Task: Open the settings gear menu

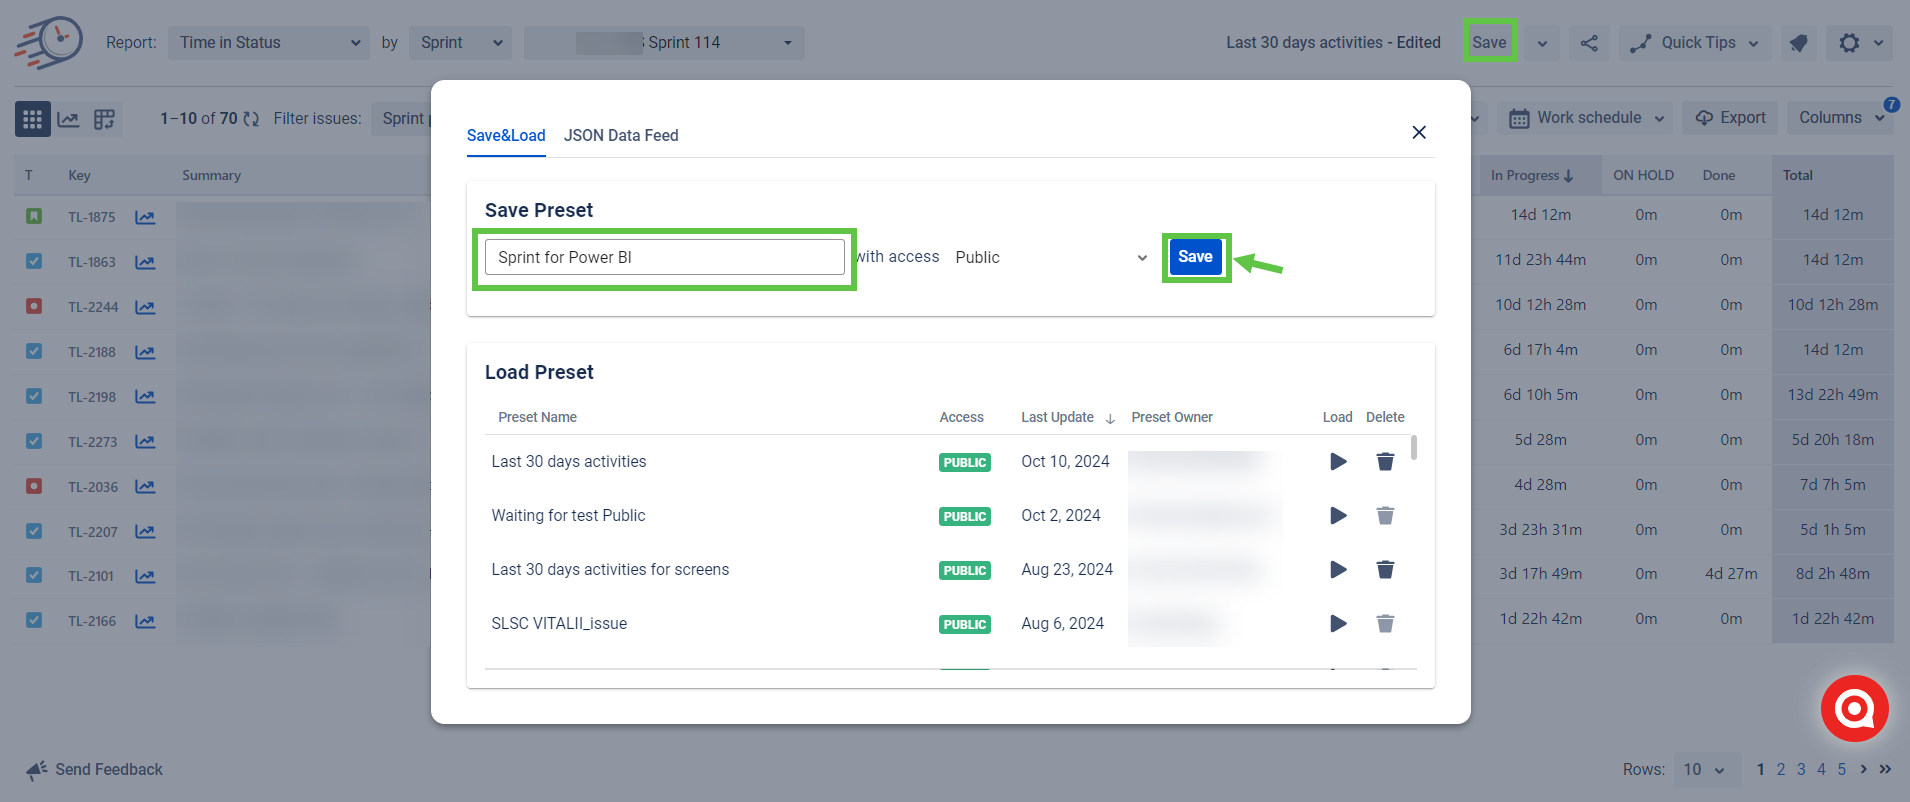Action: pos(1849,43)
